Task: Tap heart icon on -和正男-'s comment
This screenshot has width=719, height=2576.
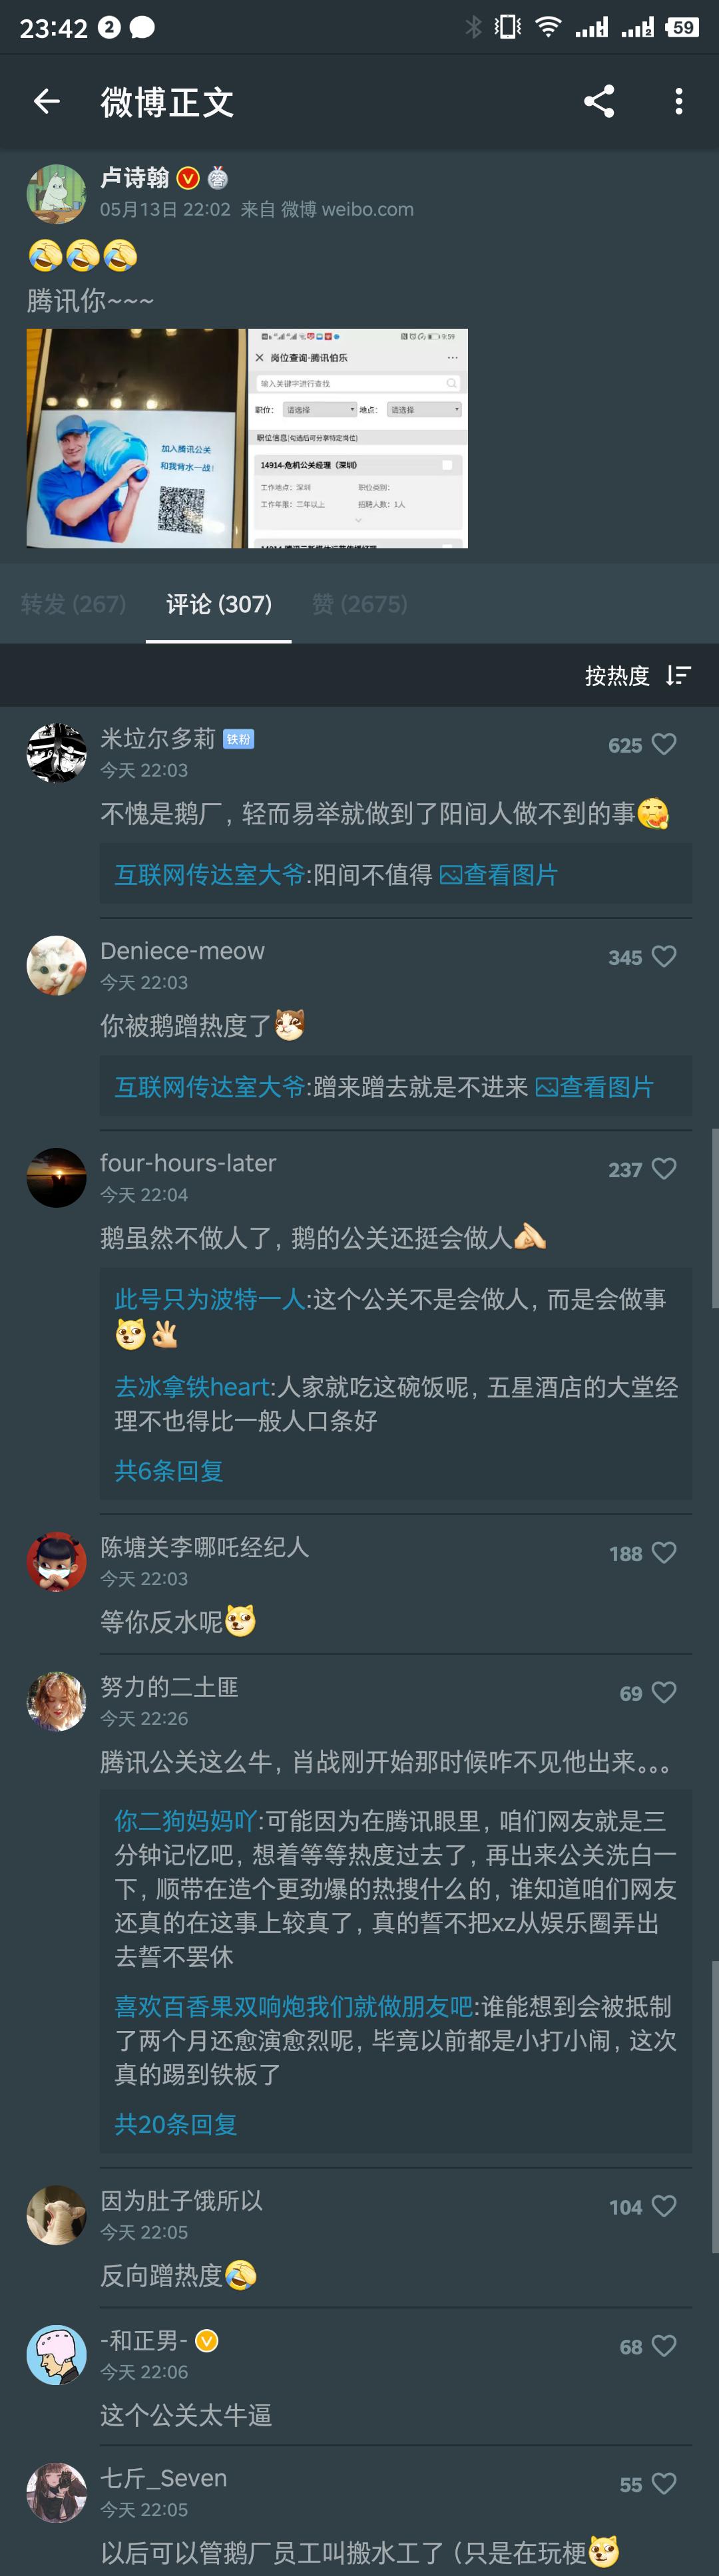Action: 664,2347
